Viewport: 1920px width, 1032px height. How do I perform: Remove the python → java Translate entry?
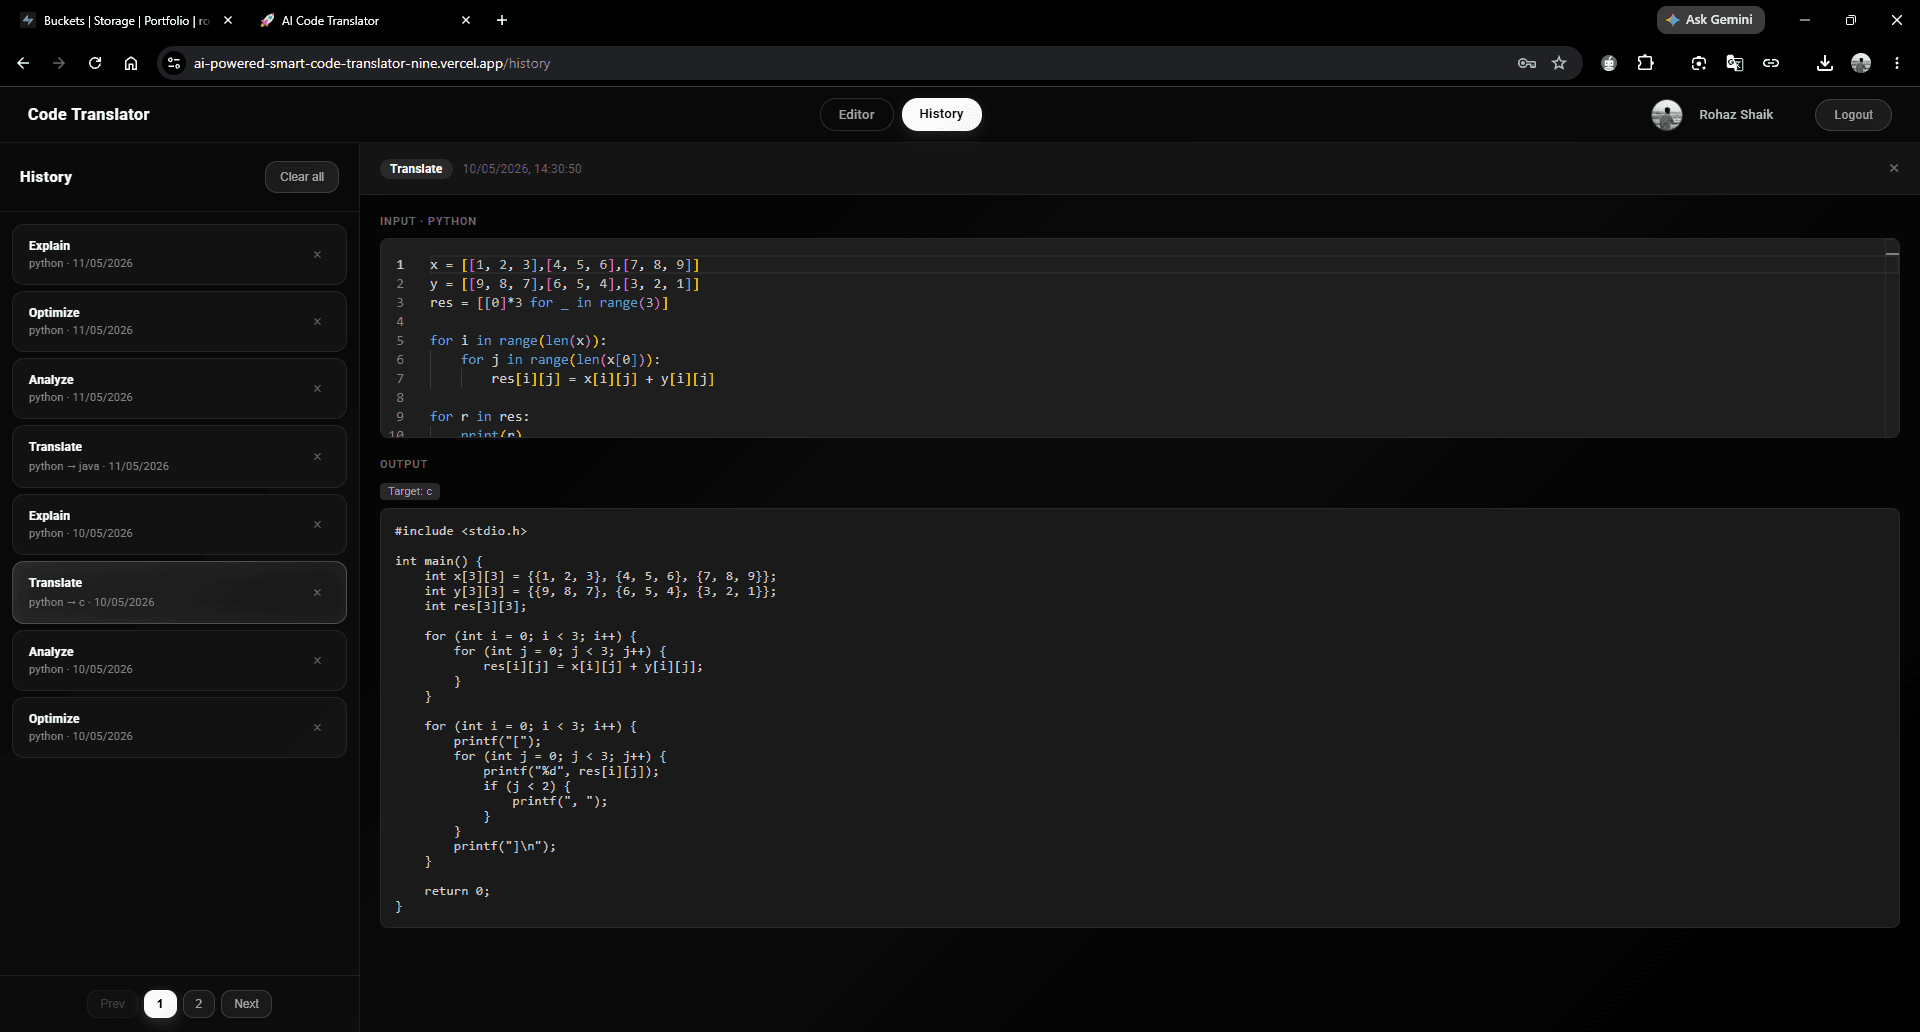(x=317, y=456)
